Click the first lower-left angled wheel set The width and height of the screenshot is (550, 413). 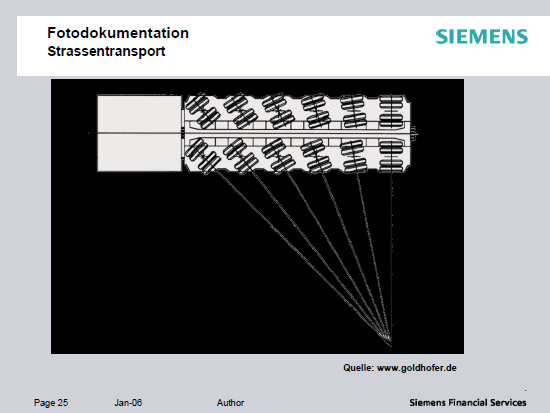[x=202, y=156]
